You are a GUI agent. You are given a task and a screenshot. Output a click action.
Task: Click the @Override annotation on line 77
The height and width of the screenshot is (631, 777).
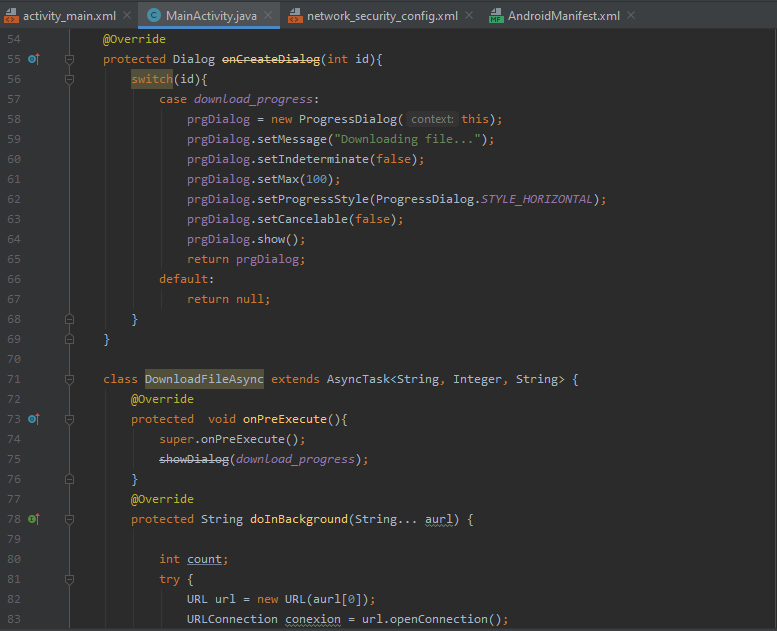(162, 499)
